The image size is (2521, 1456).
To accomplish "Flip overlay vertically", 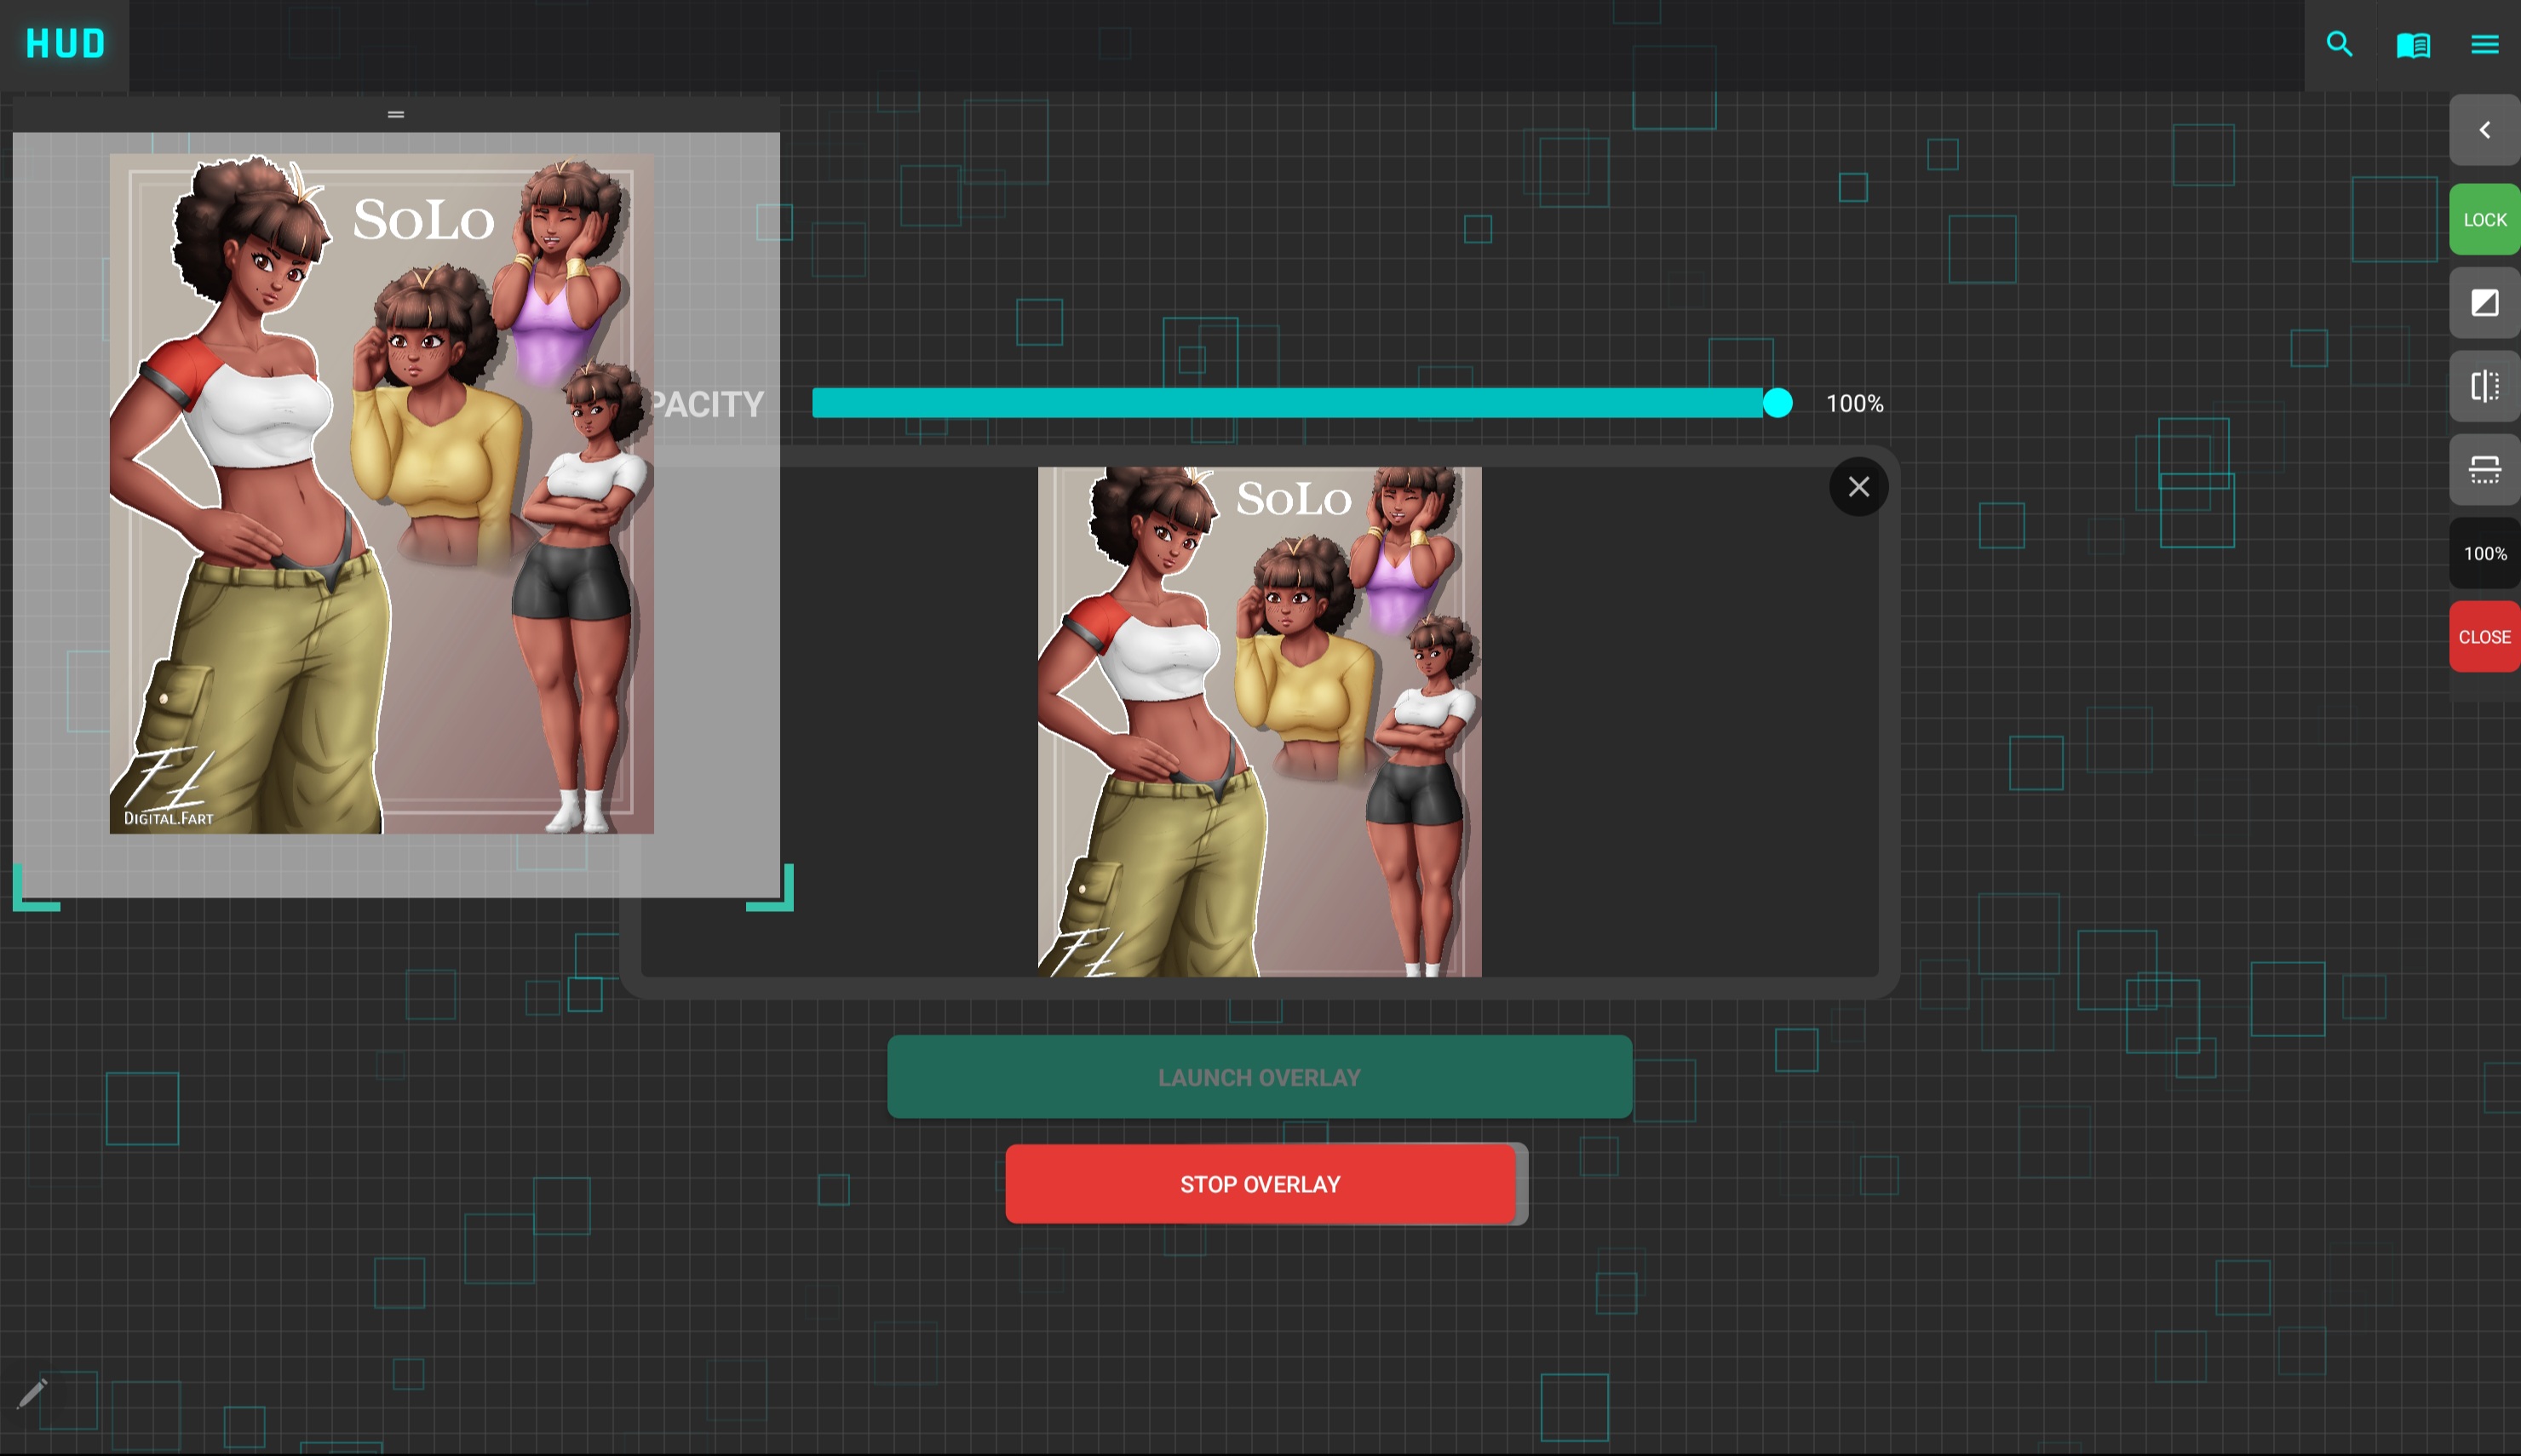I will tap(2484, 469).
